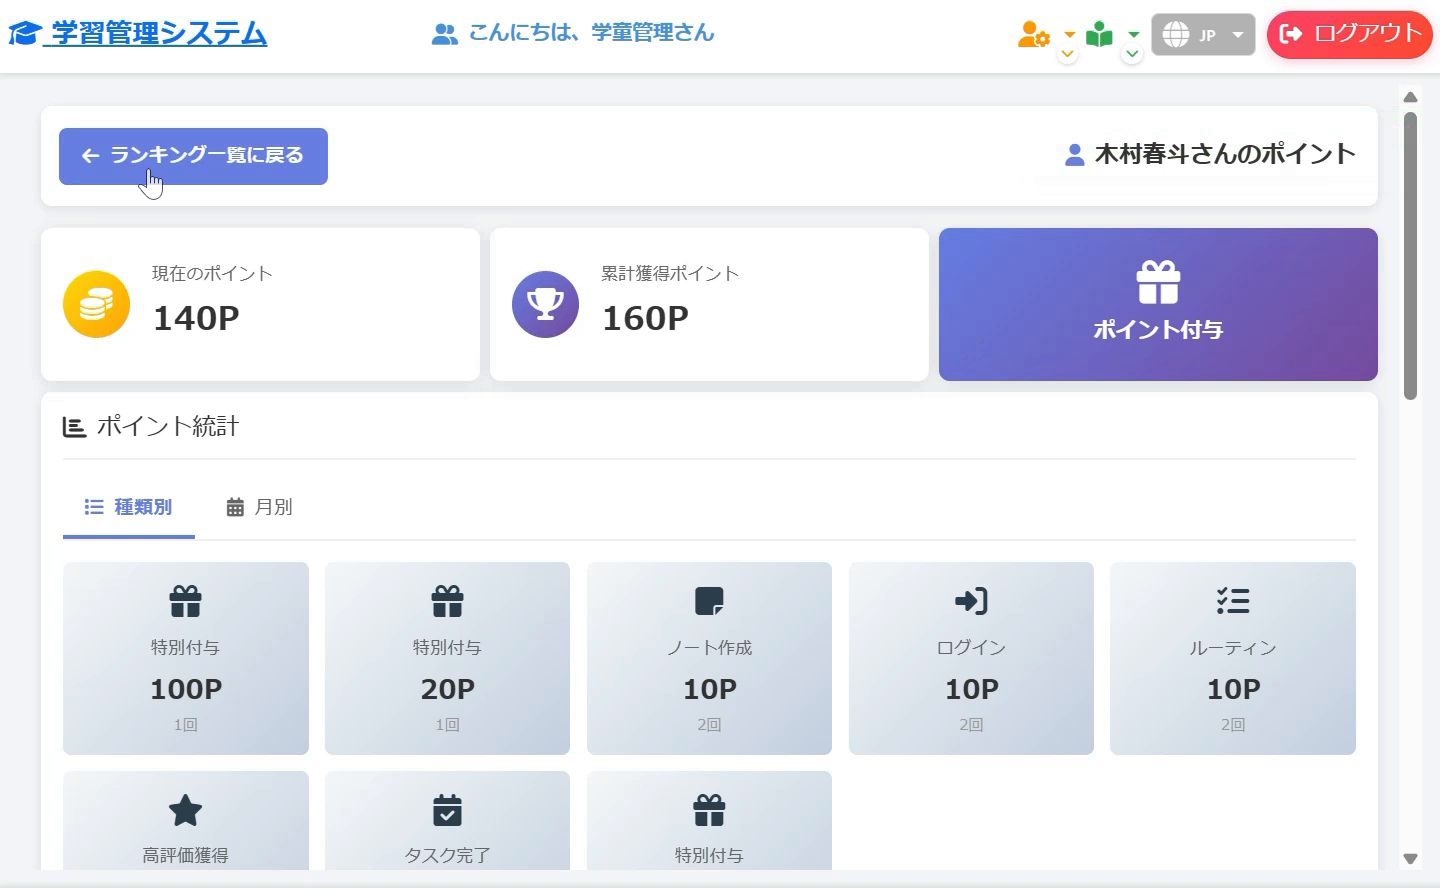
Task: Click the 100P value on 特別付与 card
Action: click(186, 689)
